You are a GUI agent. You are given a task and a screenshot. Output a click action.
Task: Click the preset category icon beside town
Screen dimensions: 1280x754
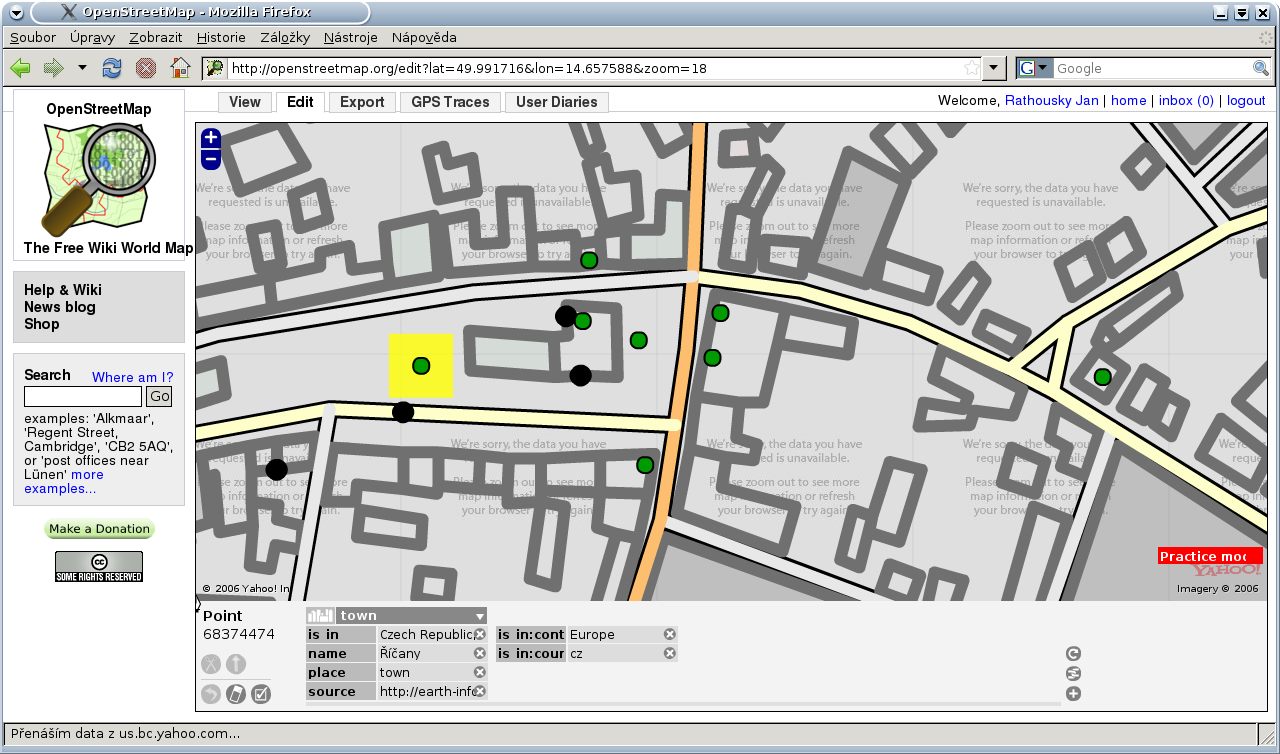[321, 616]
